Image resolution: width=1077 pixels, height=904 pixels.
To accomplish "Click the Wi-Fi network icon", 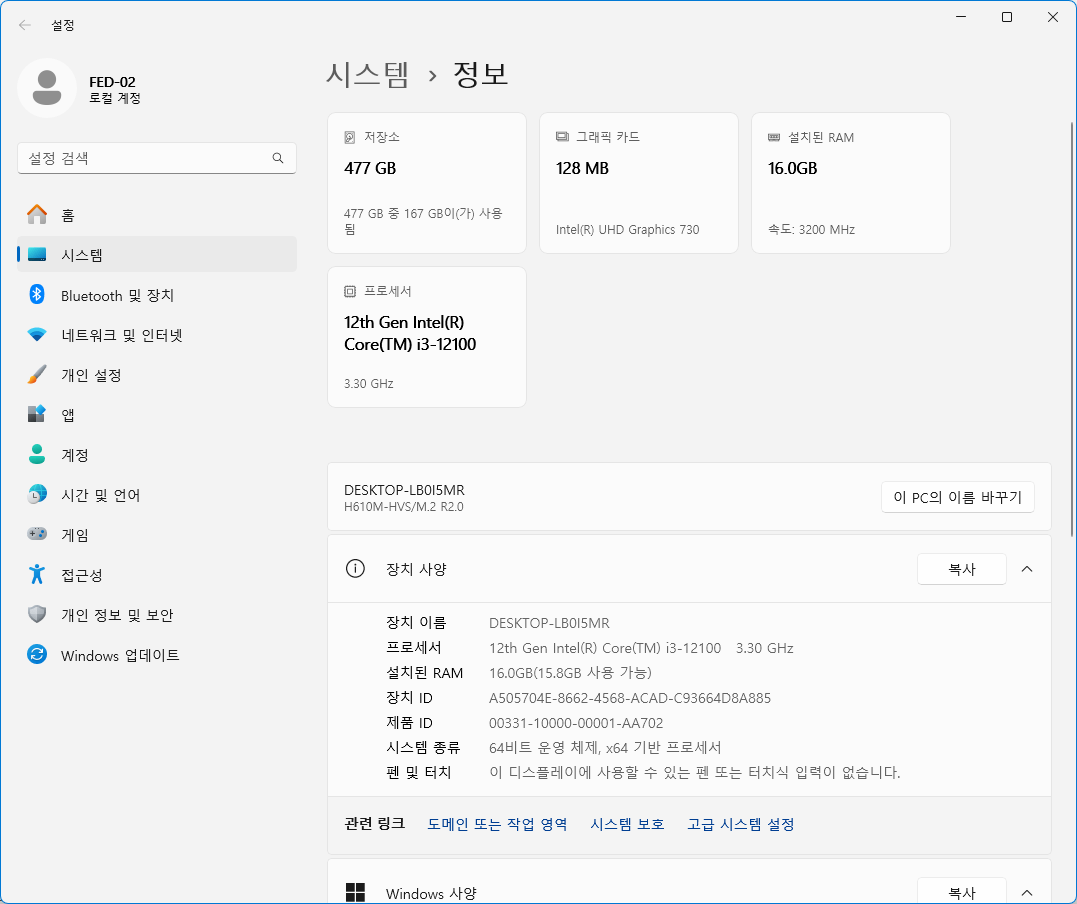I will click(x=37, y=335).
